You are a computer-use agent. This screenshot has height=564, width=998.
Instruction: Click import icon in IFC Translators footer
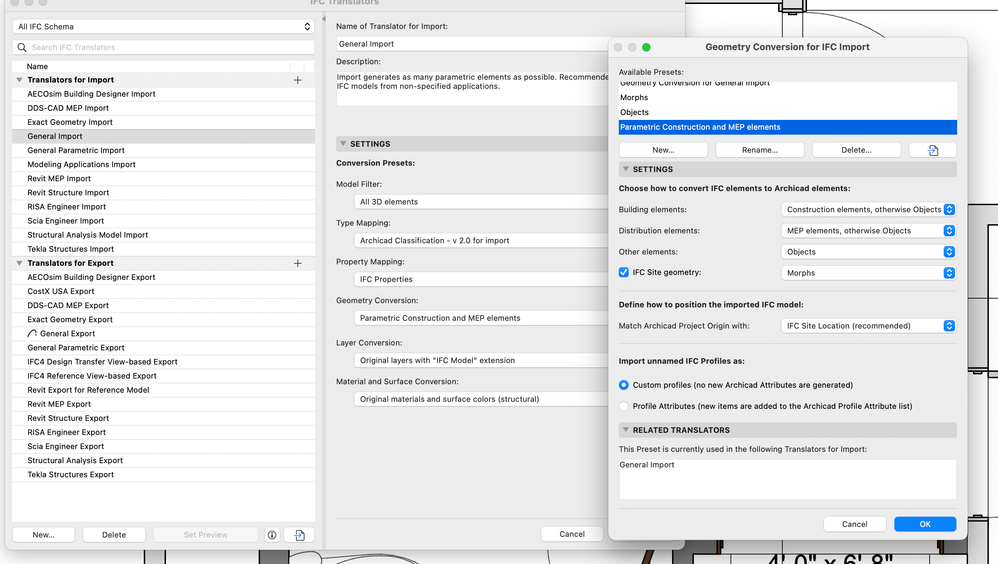click(299, 535)
